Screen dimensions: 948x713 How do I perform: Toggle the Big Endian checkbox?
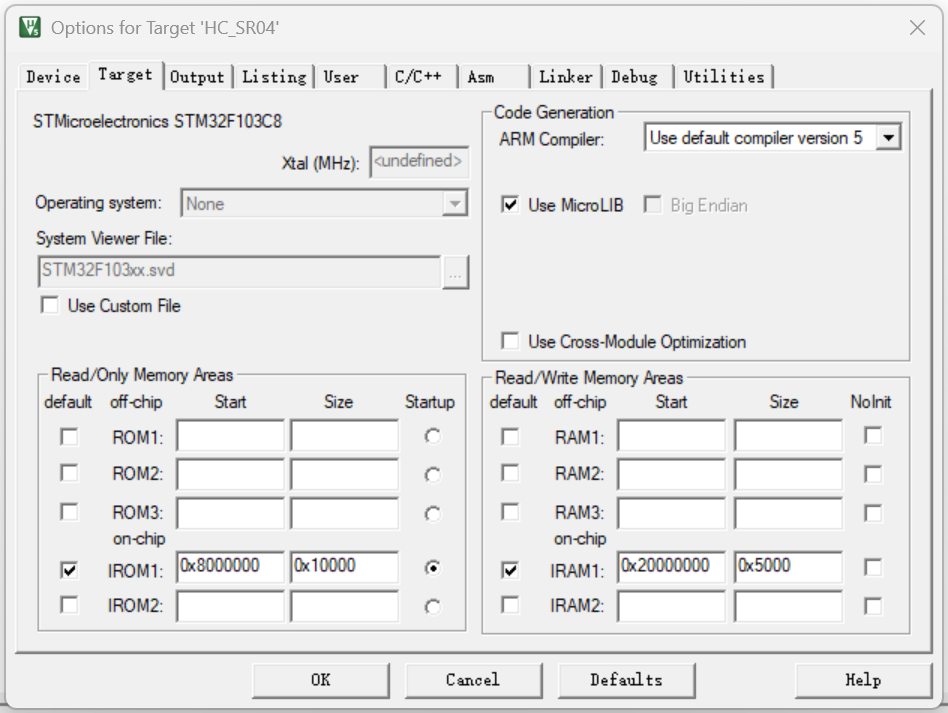652,204
